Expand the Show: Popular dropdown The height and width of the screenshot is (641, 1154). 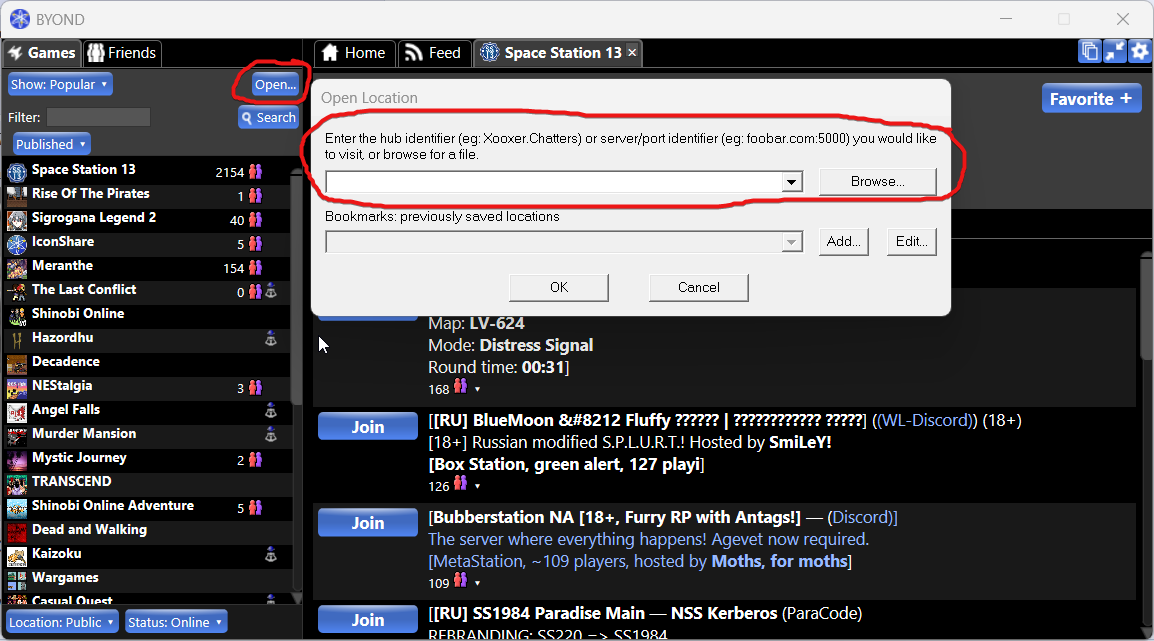[60, 85]
